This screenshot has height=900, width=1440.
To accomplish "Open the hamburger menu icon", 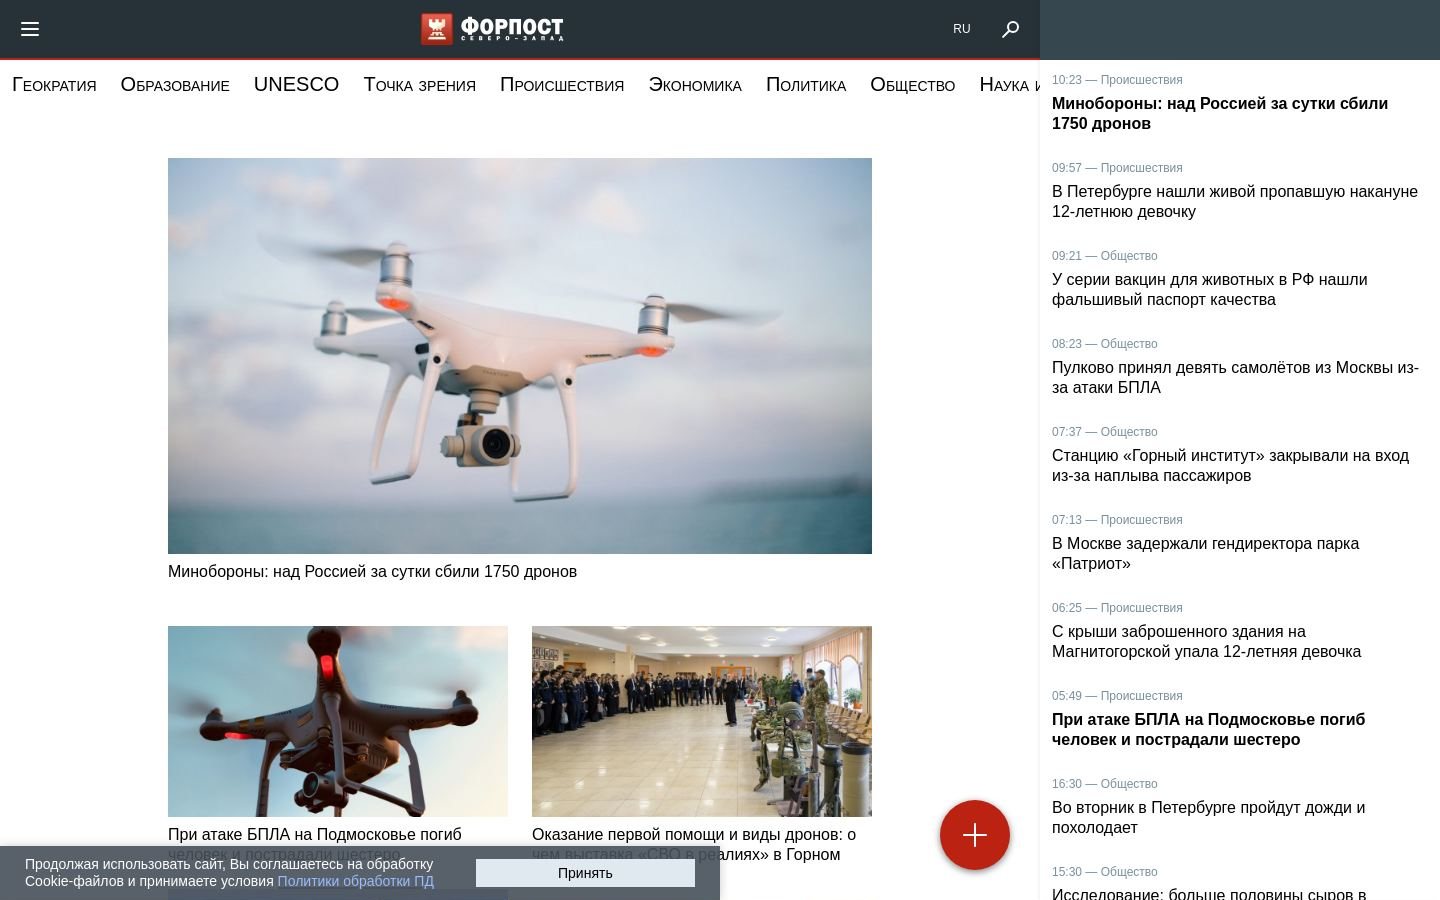I will pos(30,29).
